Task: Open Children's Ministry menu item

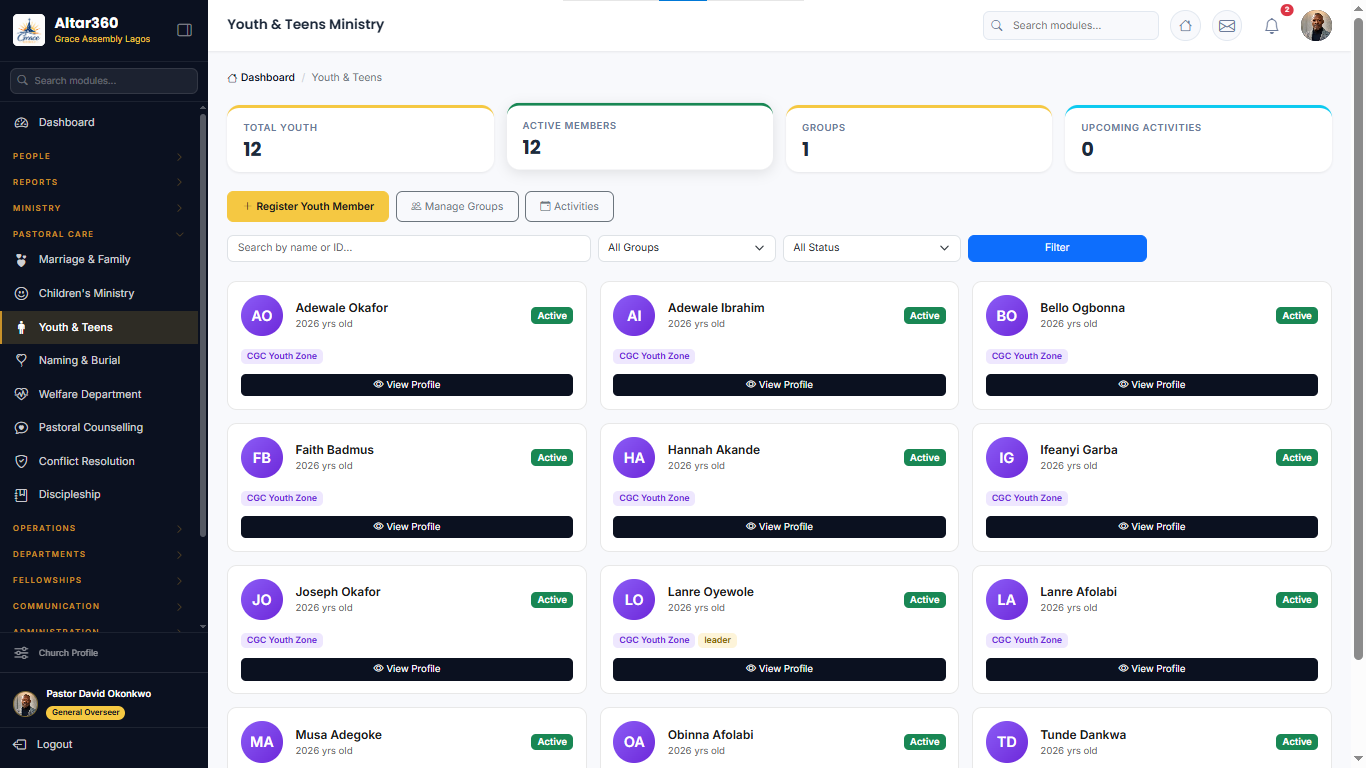Action: pos(98,293)
